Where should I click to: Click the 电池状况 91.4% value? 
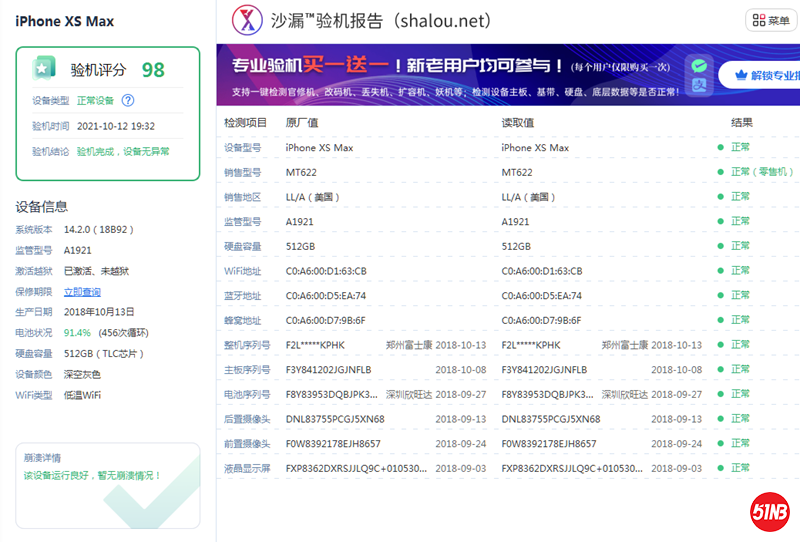point(77,332)
